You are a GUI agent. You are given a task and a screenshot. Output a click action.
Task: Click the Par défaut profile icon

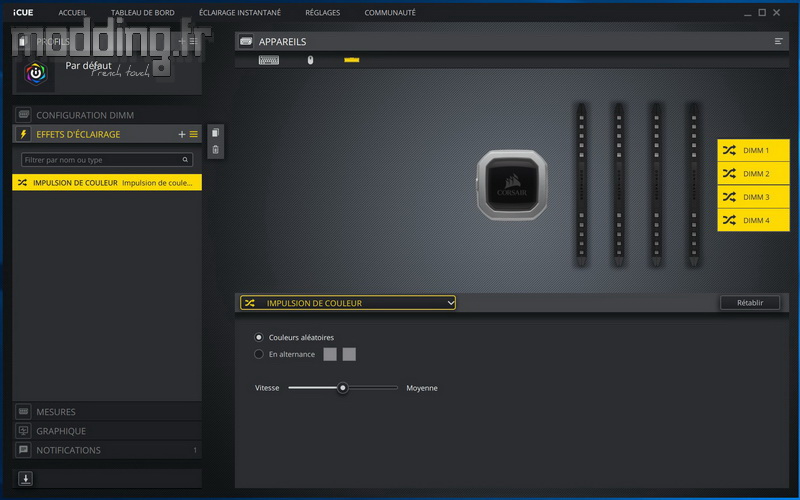click(36, 73)
